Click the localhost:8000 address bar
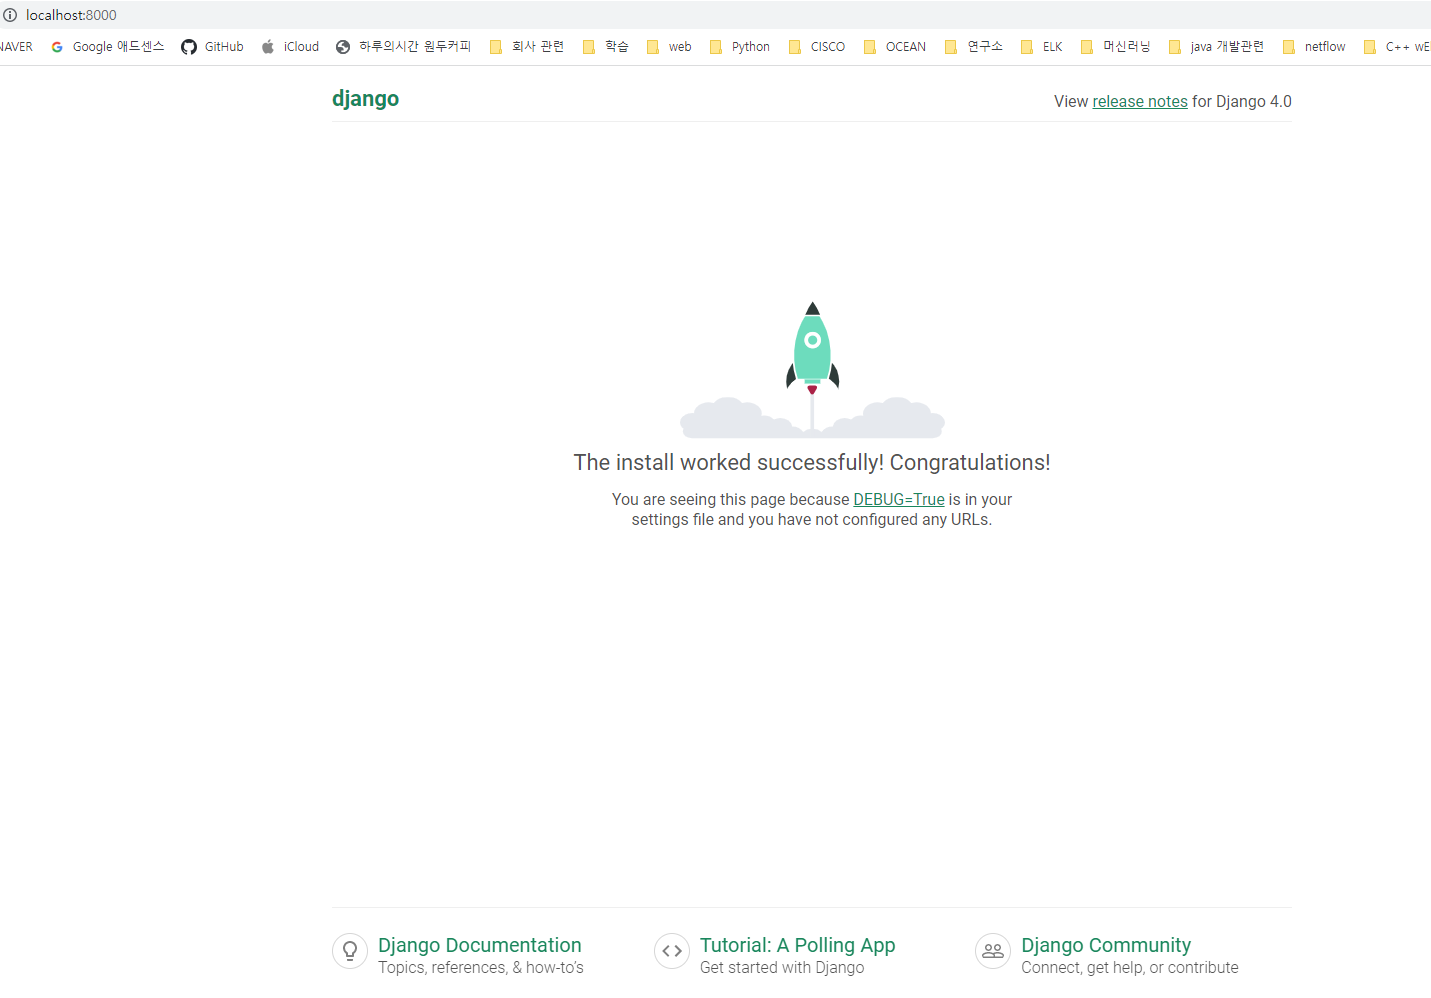The image size is (1431, 998). [x=70, y=15]
